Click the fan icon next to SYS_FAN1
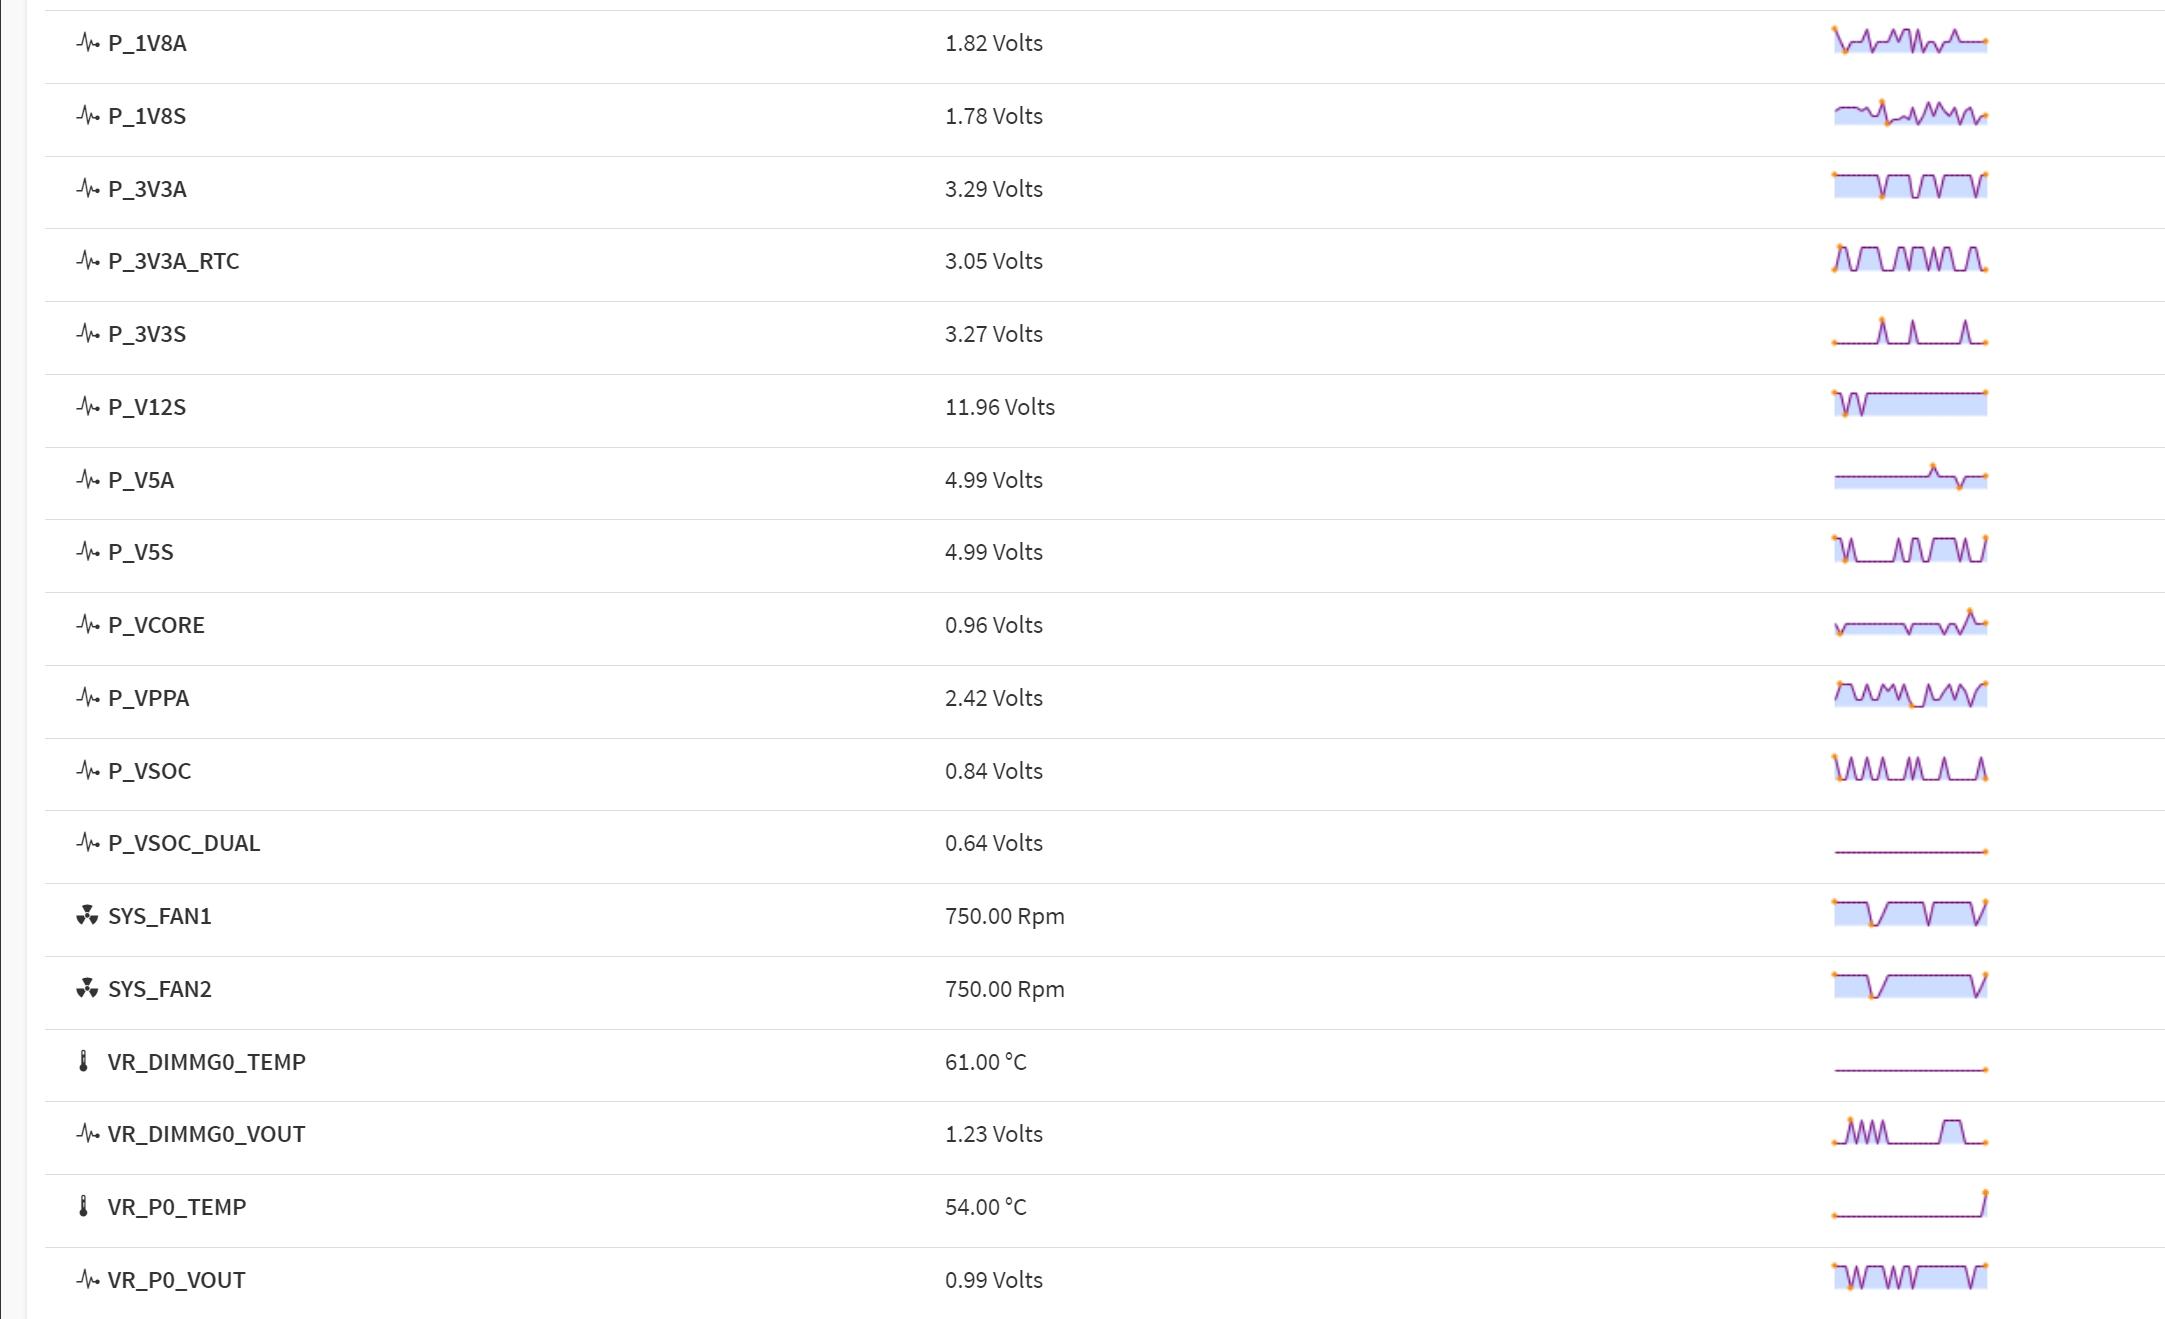The height and width of the screenshot is (1319, 2165). (x=87, y=916)
